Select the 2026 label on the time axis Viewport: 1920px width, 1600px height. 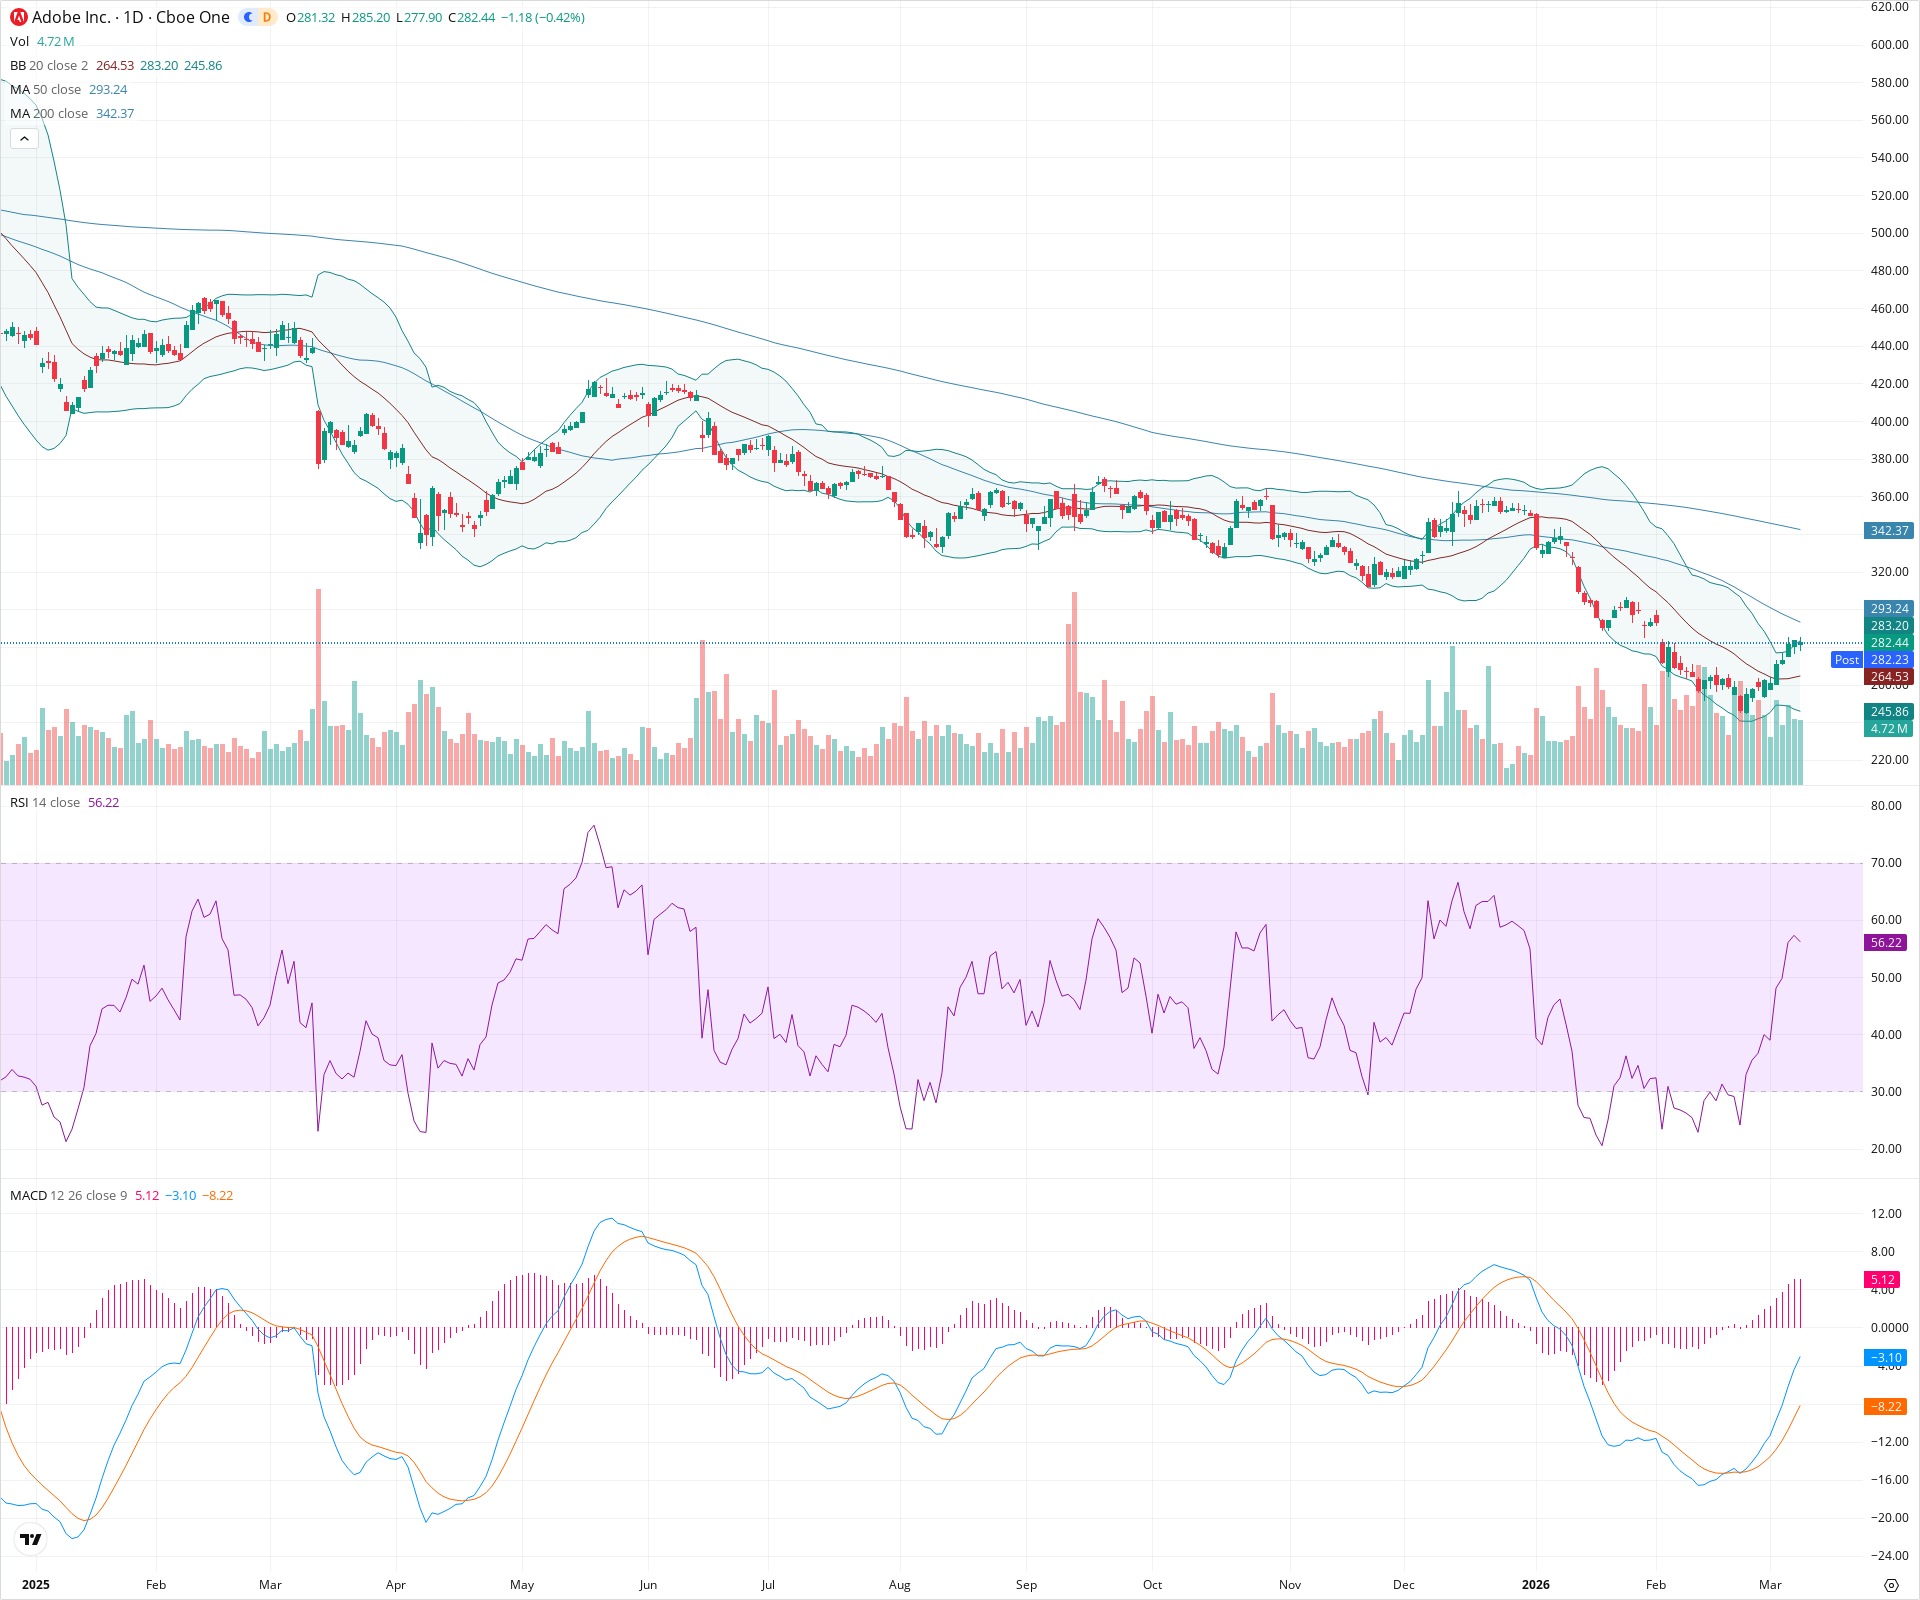pos(1537,1585)
